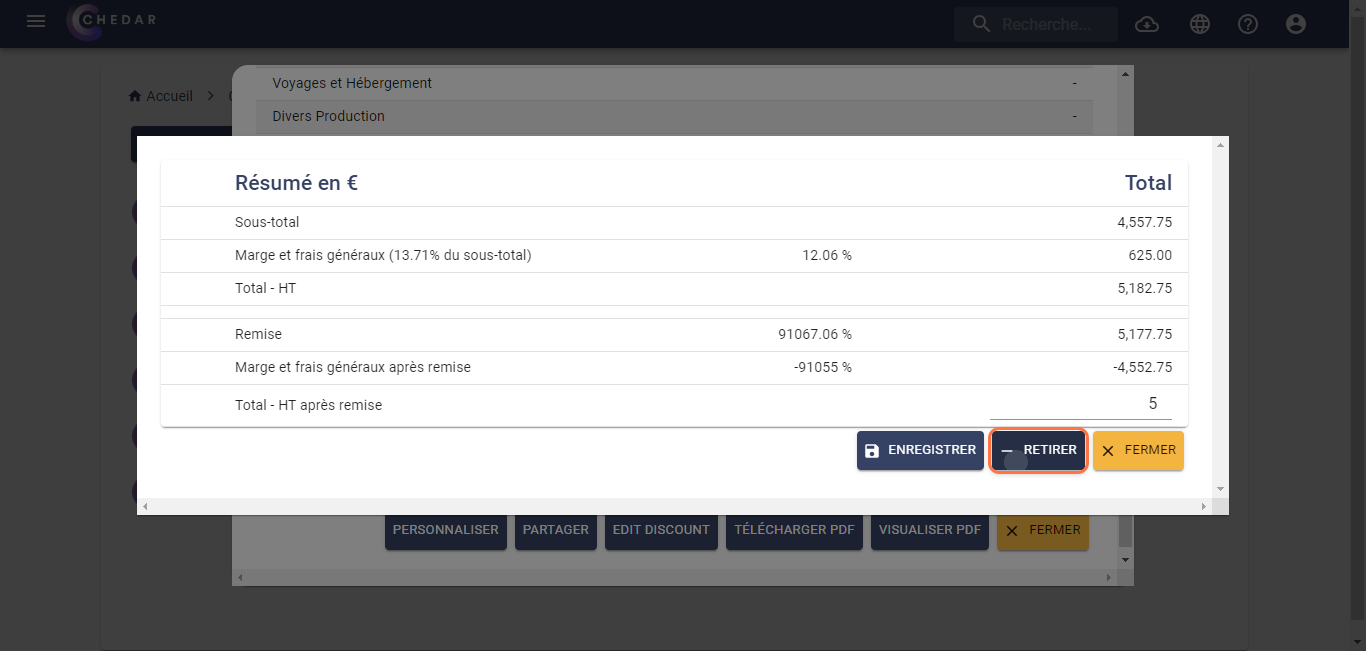The image size is (1366, 651).
Task: Click the 5,182.75 total value
Action: [x=1145, y=288]
